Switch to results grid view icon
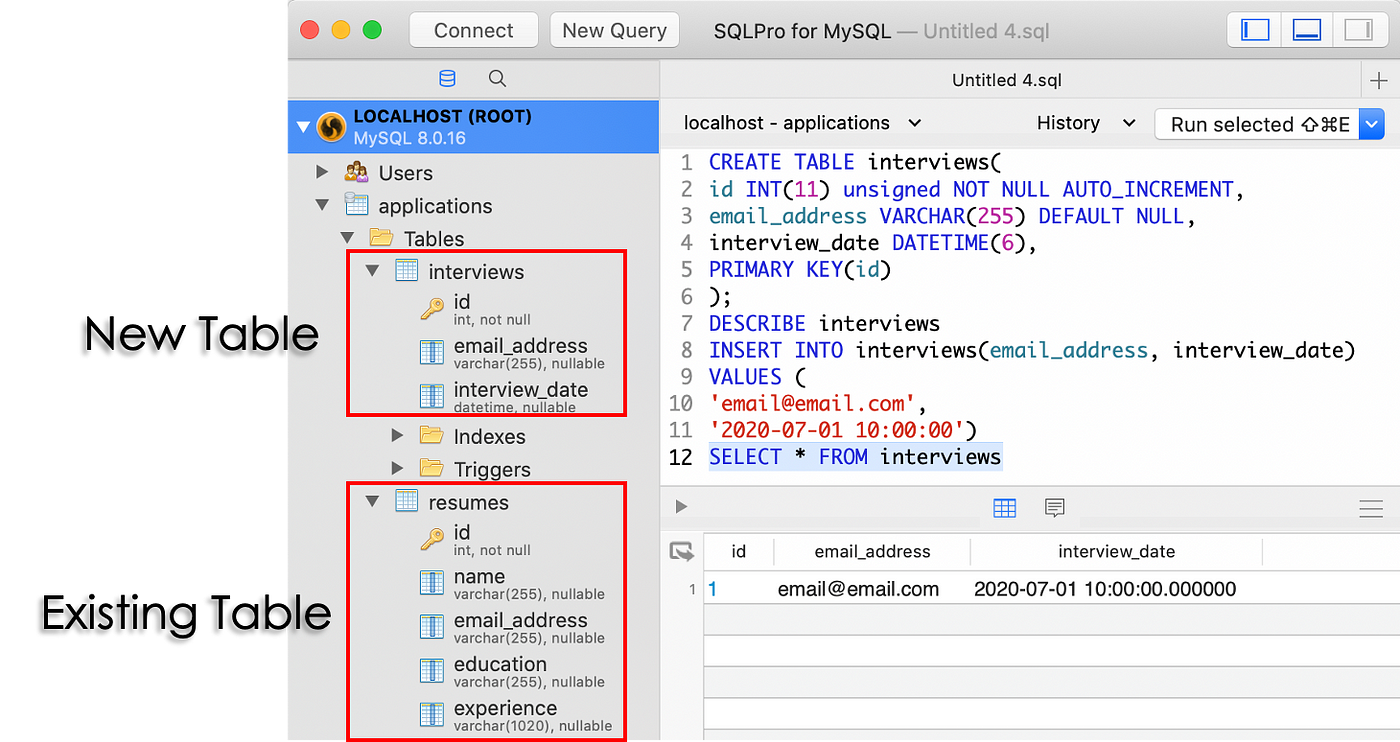 1004,508
